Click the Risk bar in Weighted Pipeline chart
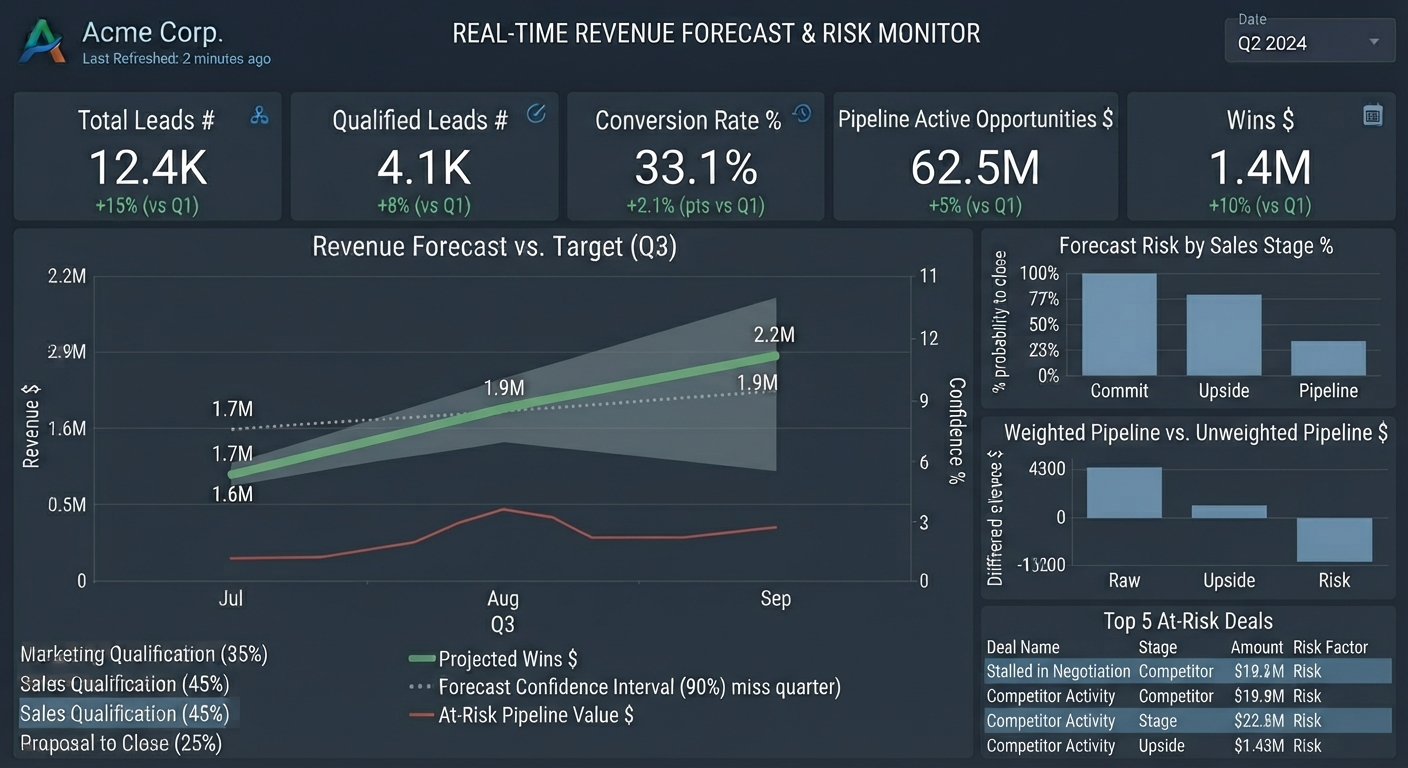This screenshot has width=1408, height=768. tap(1335, 540)
